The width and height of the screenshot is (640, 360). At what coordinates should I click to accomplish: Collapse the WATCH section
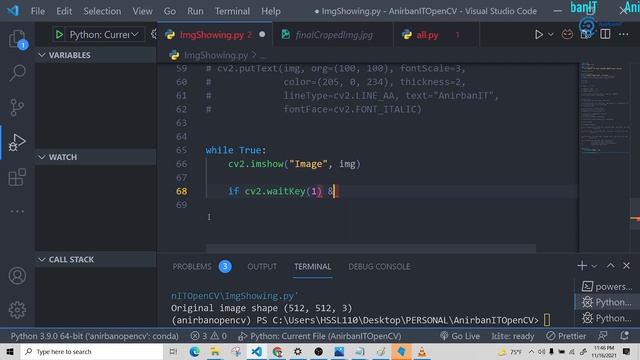[96, 157]
